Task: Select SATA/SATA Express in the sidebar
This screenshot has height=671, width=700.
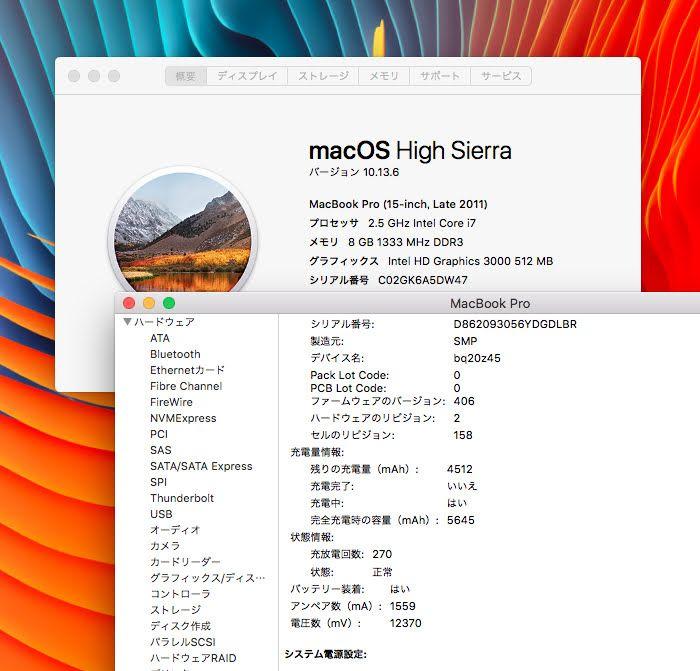Action: pyautogui.click(x=201, y=466)
